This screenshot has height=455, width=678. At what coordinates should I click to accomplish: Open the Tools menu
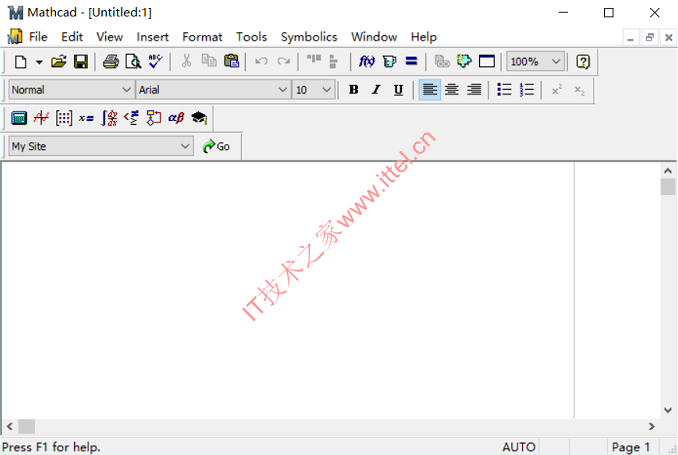(251, 37)
